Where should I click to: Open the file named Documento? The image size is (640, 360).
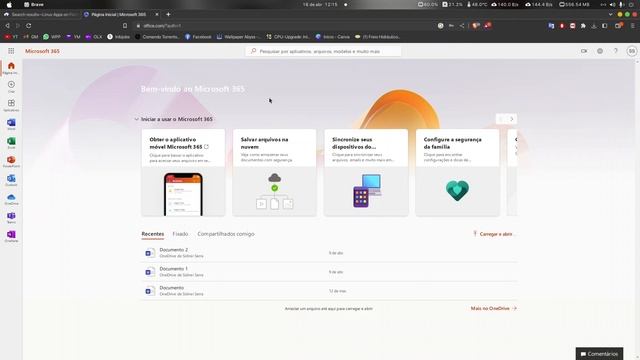(329, 291)
